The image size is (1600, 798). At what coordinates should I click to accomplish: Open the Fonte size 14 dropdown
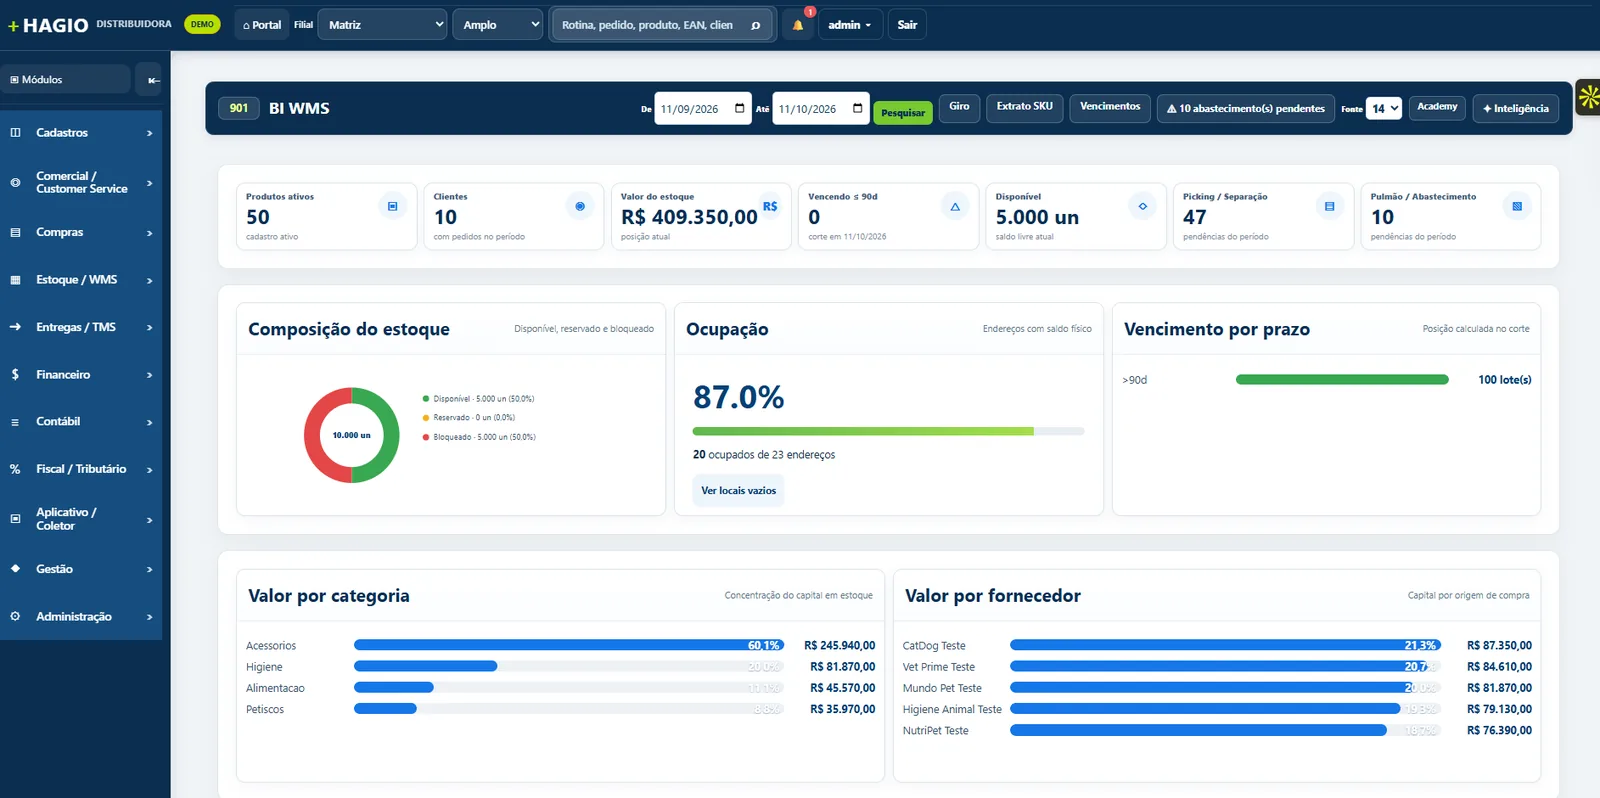1384,108
